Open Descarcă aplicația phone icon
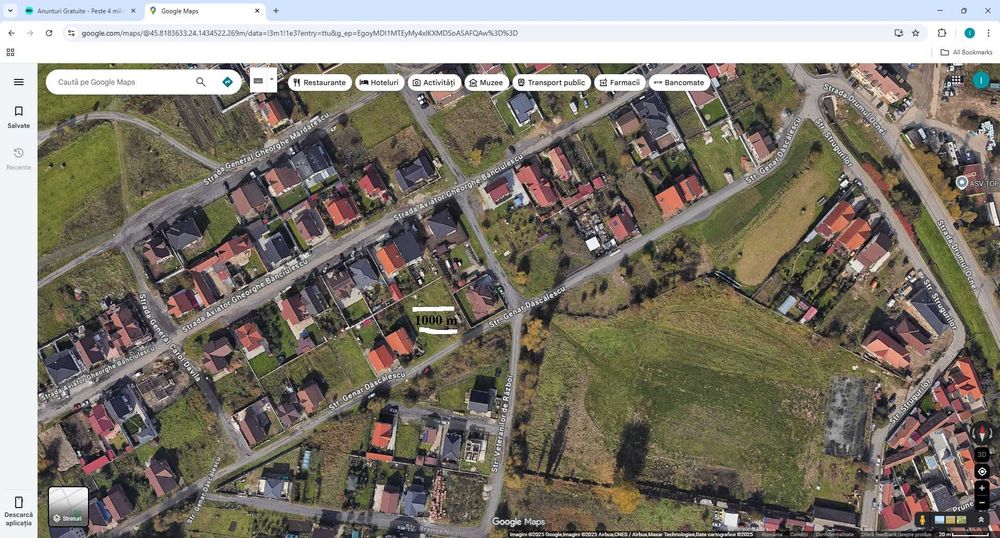The width and height of the screenshot is (1000, 538). tap(18, 511)
